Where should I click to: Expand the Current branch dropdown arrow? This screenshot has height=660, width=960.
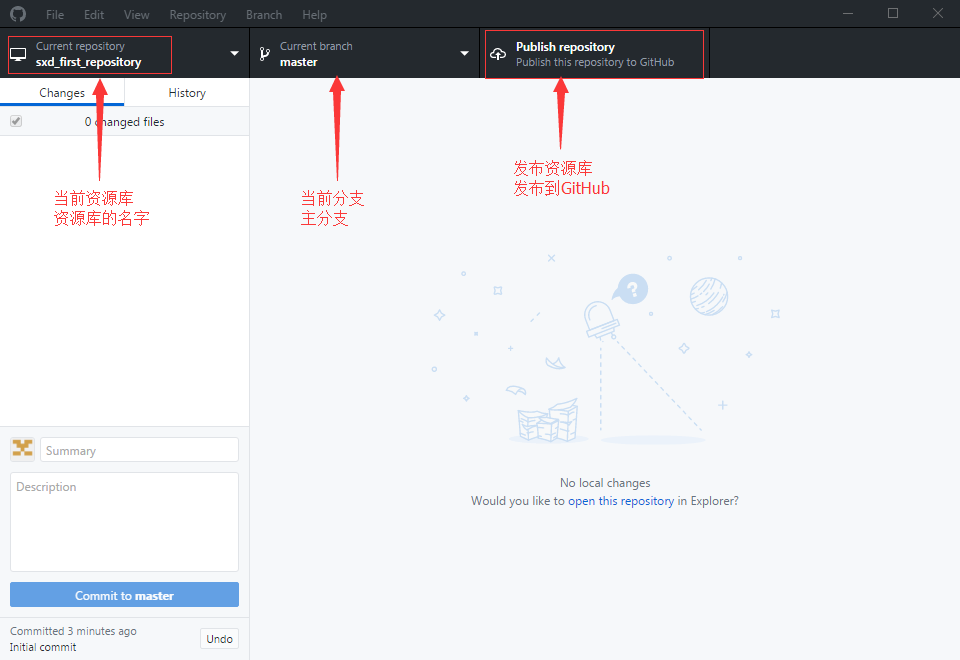(465, 53)
